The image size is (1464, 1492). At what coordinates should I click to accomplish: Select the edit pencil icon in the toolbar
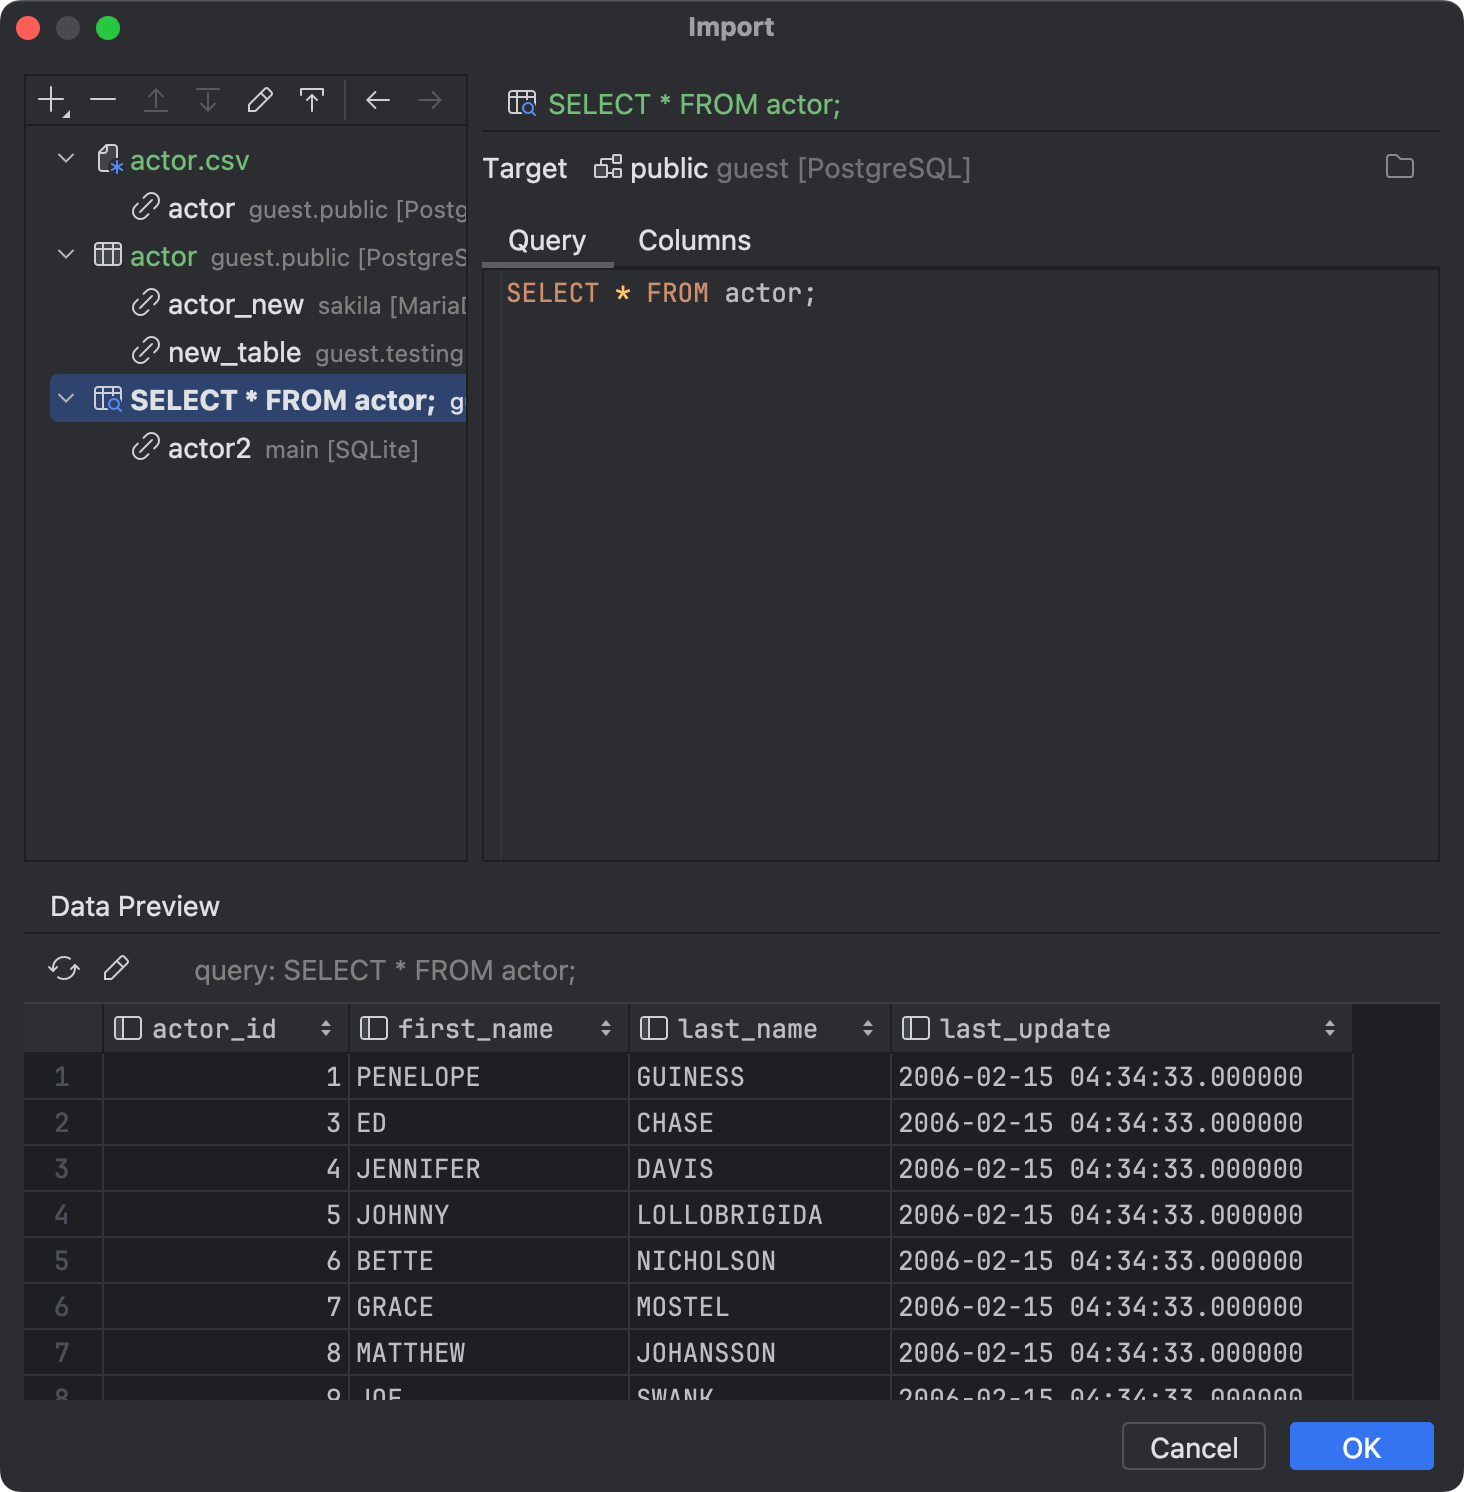pyautogui.click(x=260, y=99)
